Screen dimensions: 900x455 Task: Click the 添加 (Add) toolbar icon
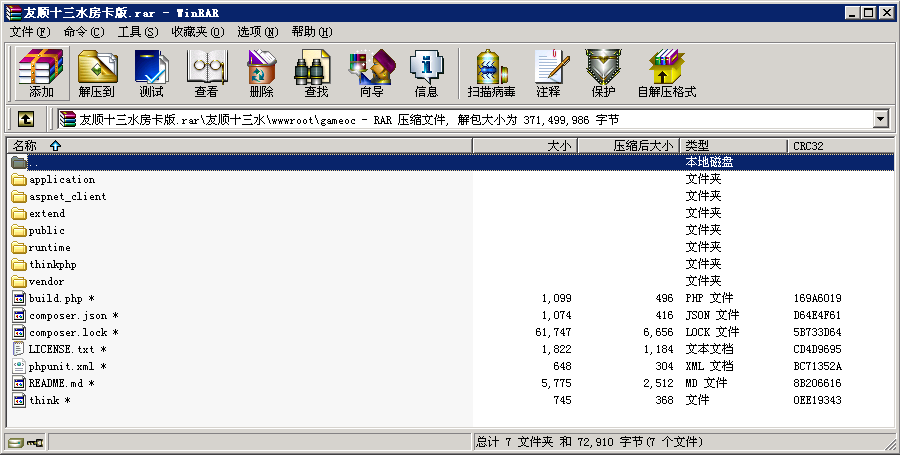41,73
